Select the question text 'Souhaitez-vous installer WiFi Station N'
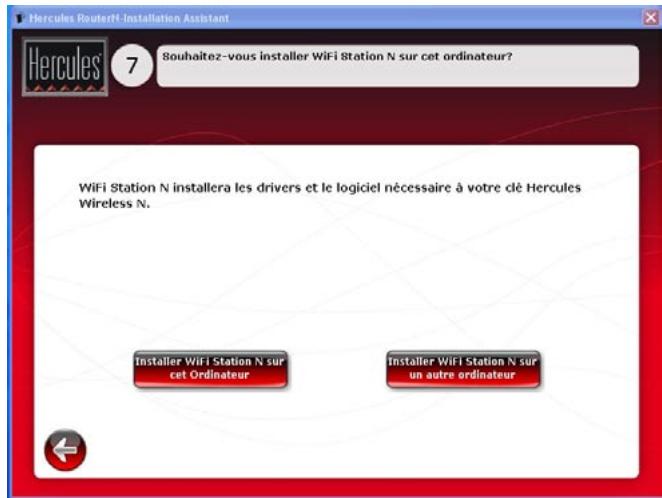 coord(279,56)
